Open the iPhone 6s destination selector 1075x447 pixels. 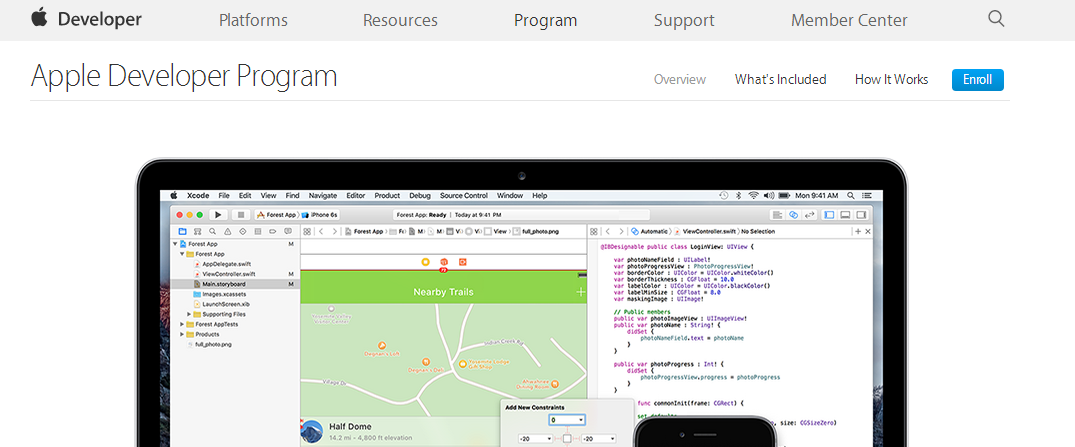319,215
